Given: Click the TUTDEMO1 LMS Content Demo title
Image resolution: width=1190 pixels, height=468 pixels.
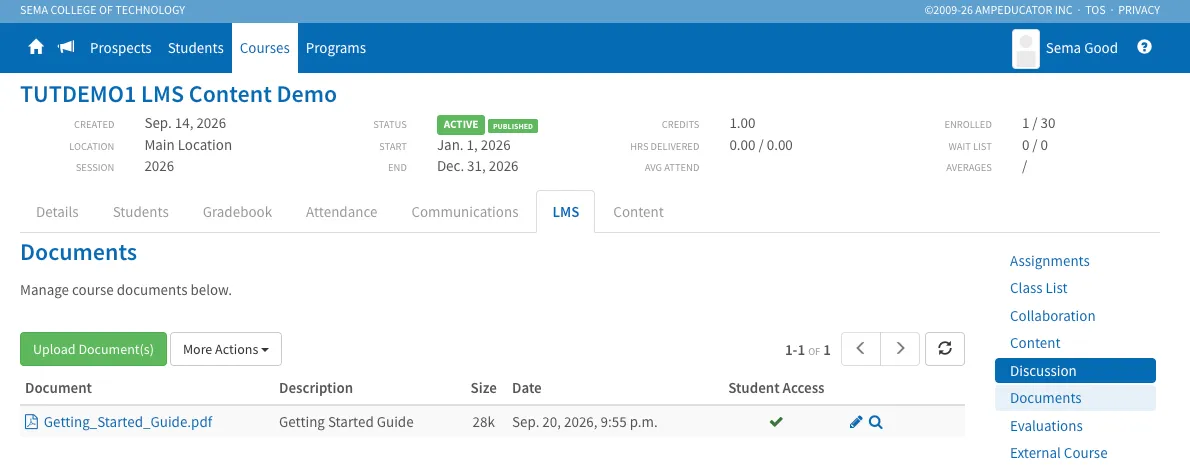Looking at the screenshot, I should click(x=178, y=94).
